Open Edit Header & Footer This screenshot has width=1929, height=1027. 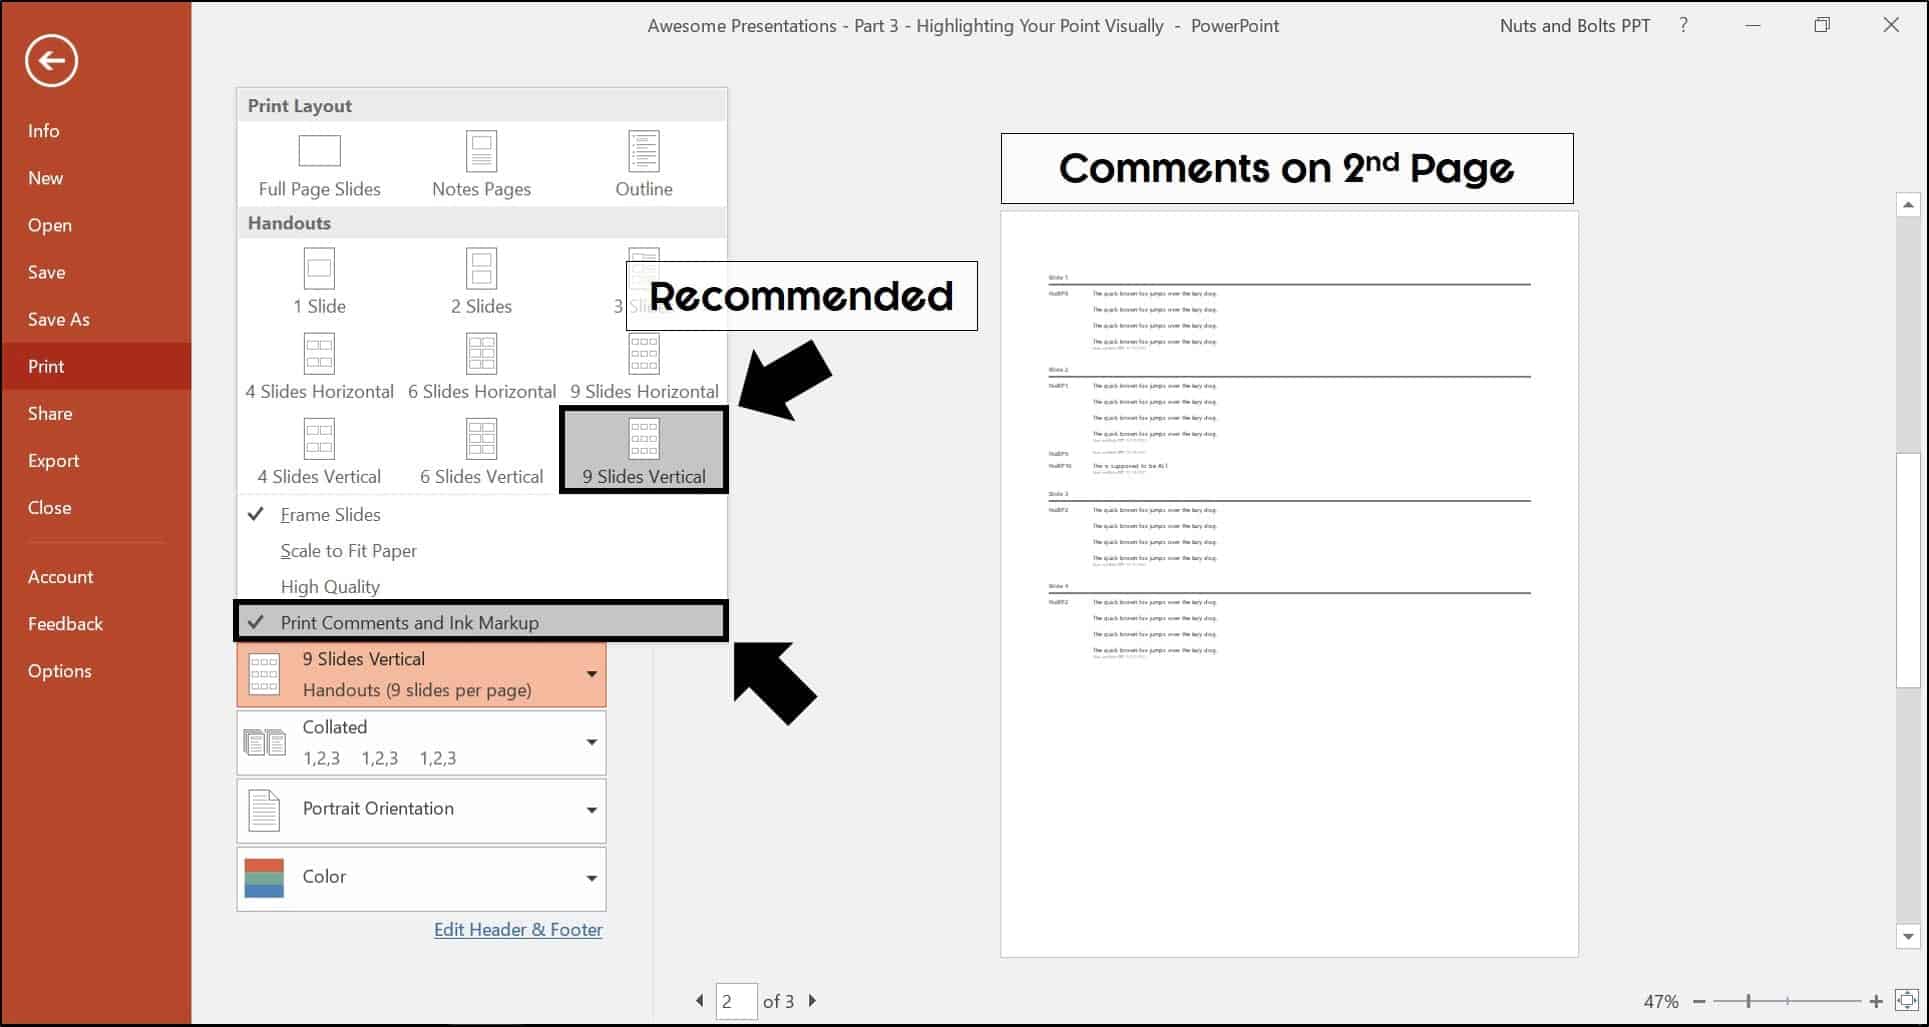click(518, 929)
